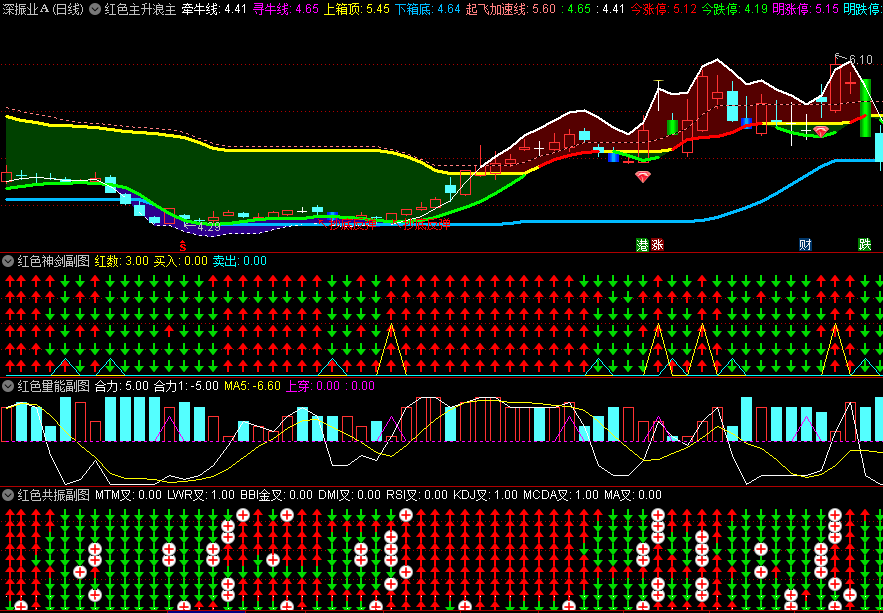This screenshot has height=613, width=883.
Task: Click the red diamond signal above the 财 marker
Action: pos(820,132)
